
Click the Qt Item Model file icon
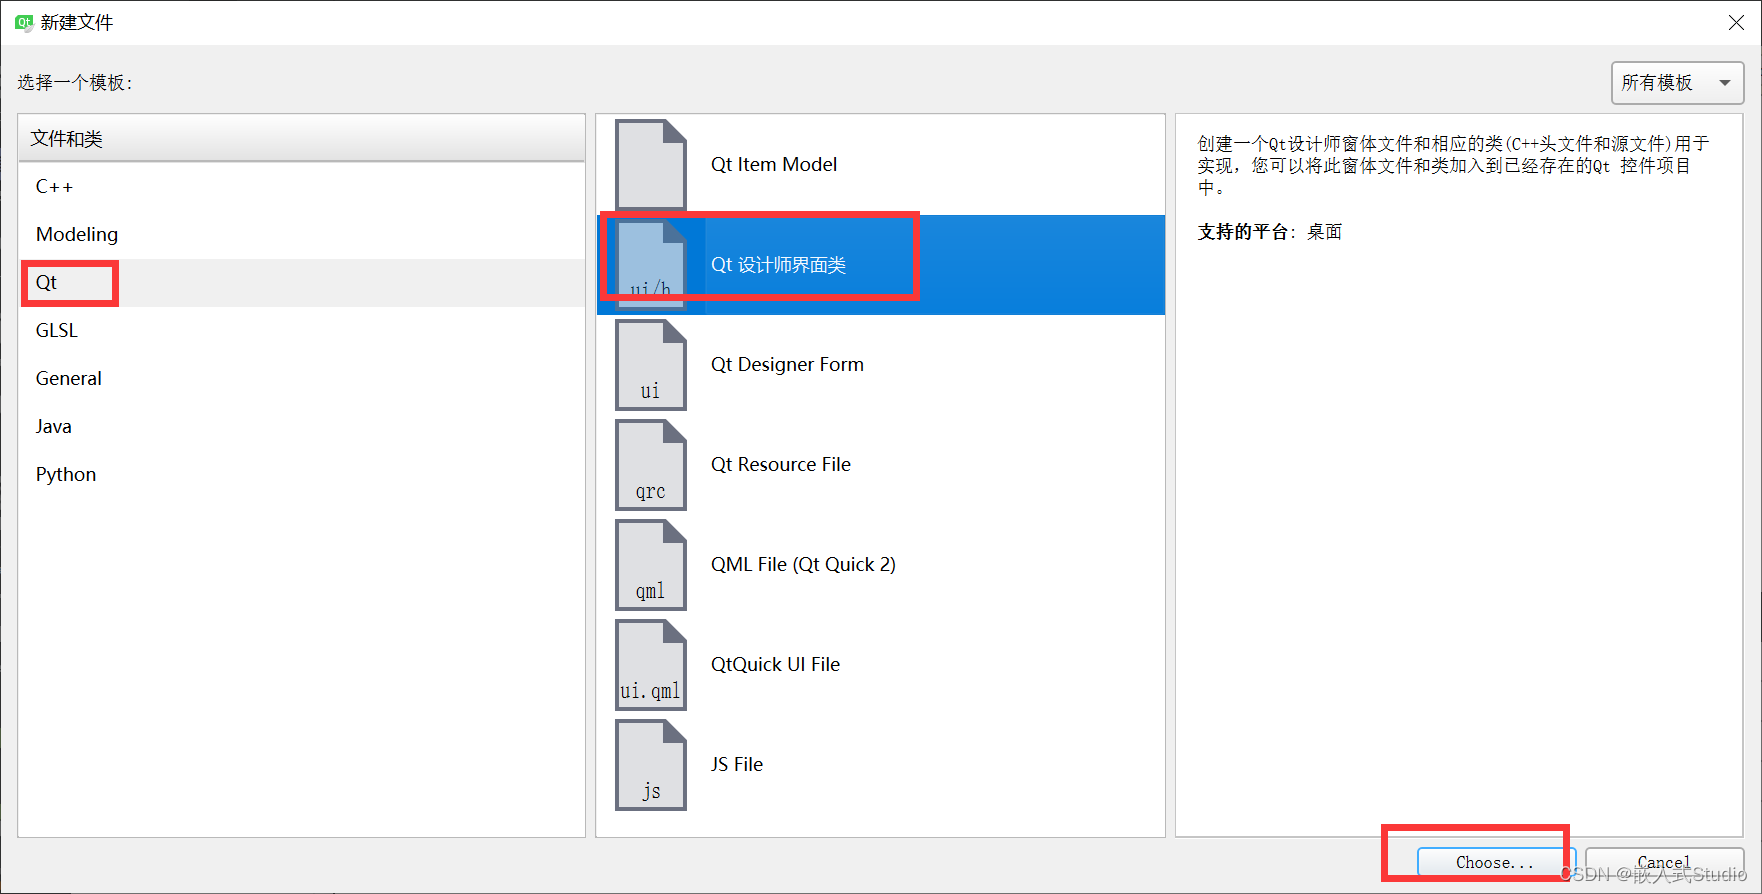tap(651, 165)
